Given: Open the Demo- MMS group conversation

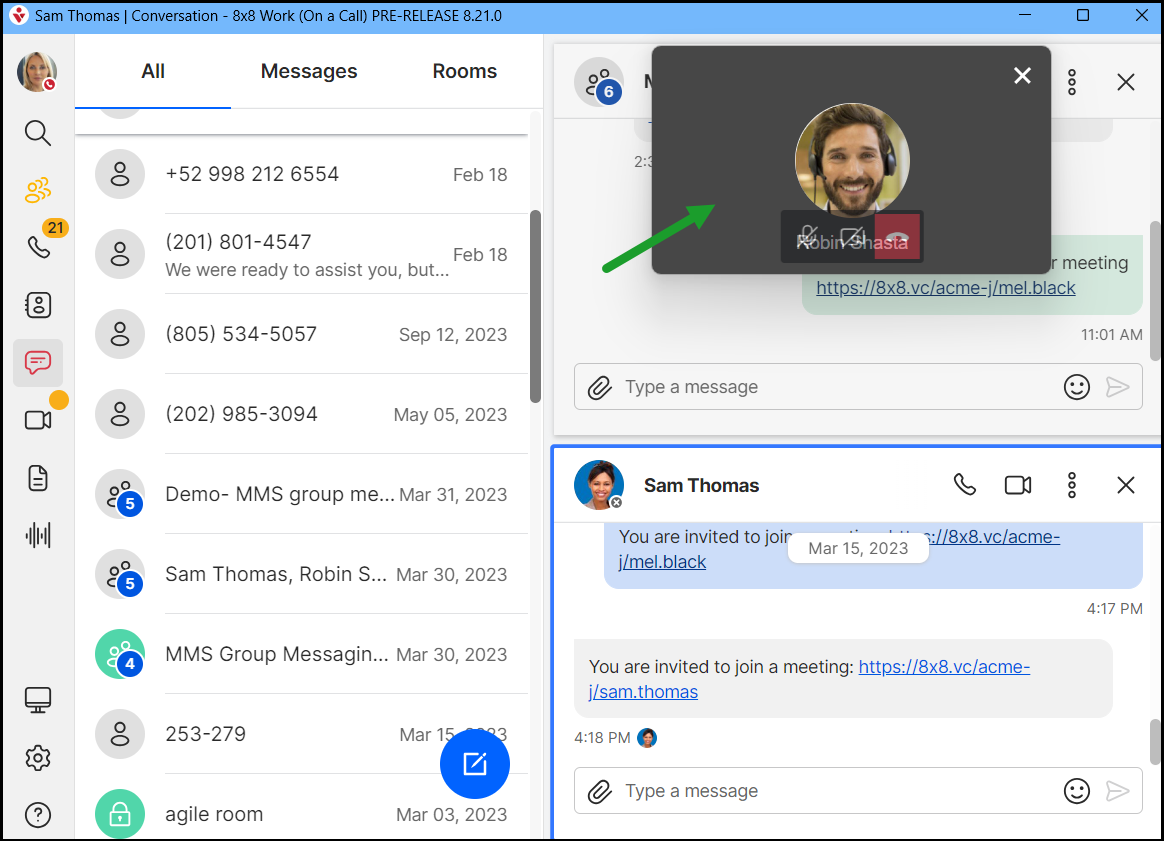Looking at the screenshot, I should tap(302, 494).
